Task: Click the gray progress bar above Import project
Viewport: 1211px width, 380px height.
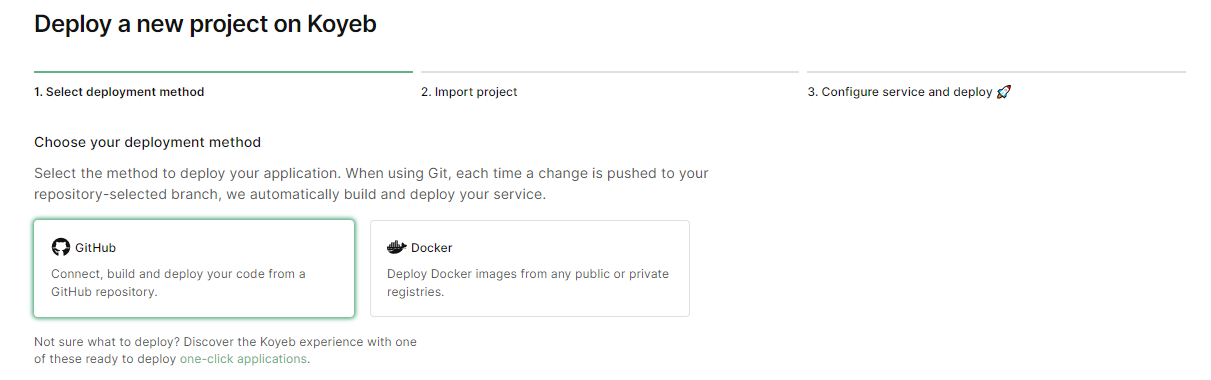Action: tap(610, 72)
